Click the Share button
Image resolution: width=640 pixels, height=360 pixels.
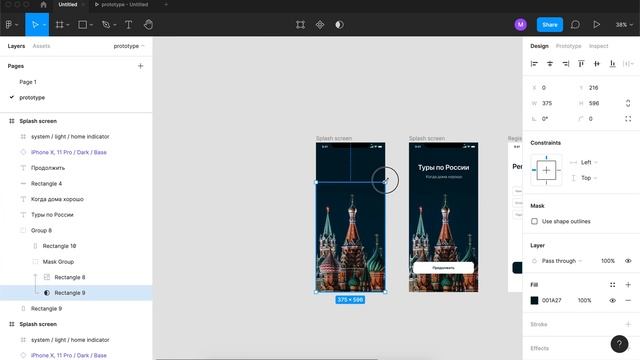(x=549, y=24)
